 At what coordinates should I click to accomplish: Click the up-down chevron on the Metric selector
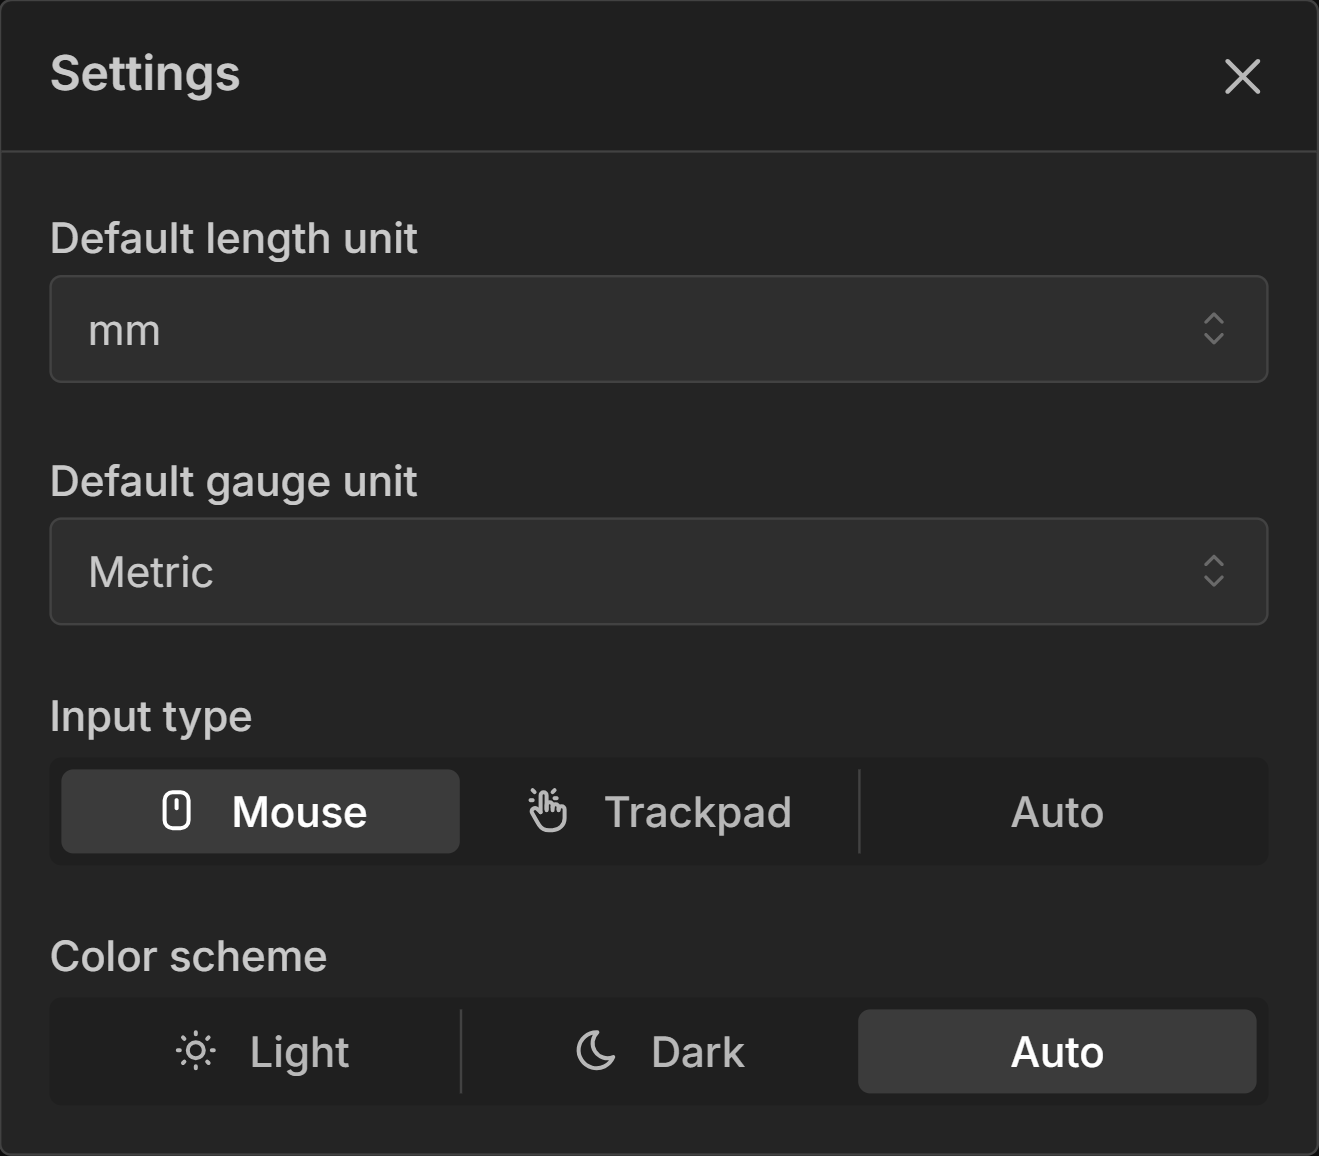click(x=1213, y=571)
